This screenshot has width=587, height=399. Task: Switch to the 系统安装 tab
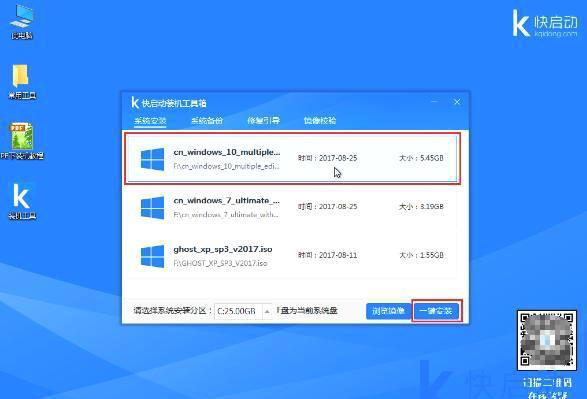(x=150, y=121)
